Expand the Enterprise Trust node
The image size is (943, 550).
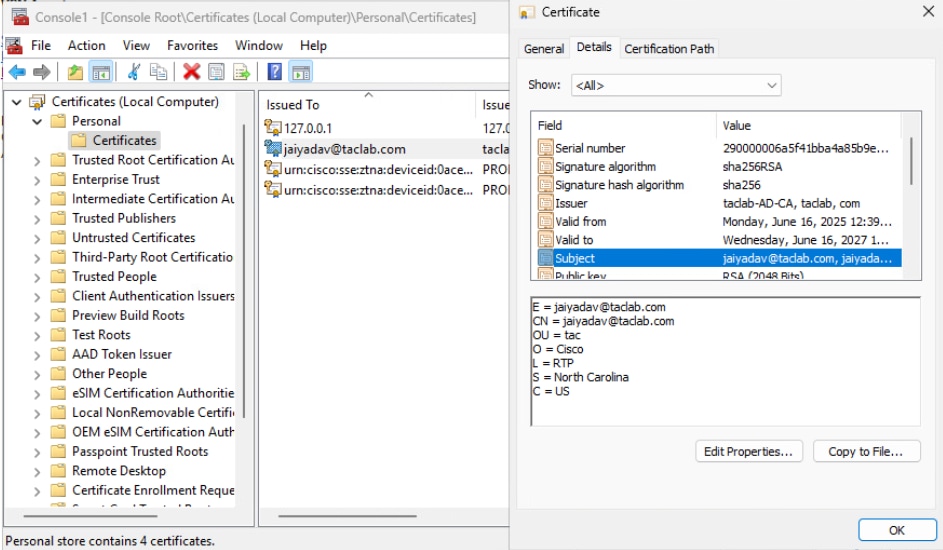[37, 180]
